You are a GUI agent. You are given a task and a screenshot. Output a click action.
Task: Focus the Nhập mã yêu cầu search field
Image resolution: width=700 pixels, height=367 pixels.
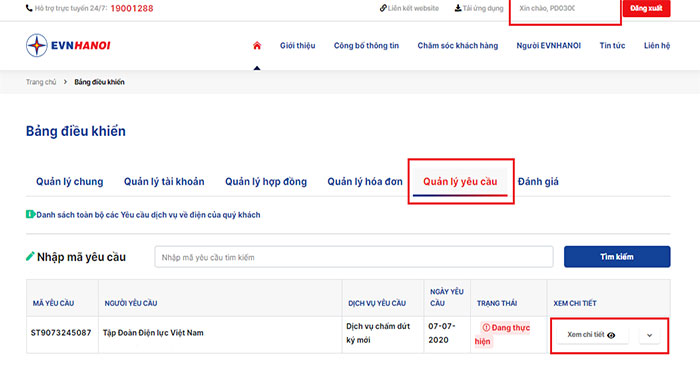click(354, 257)
